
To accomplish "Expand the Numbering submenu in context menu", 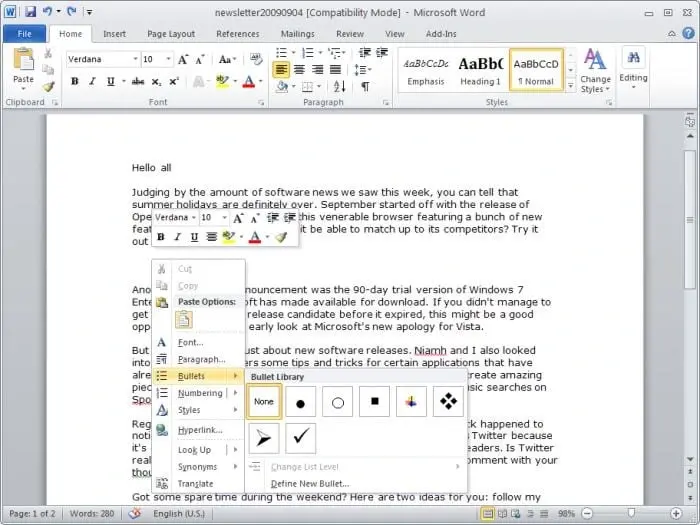I will click(x=199, y=393).
